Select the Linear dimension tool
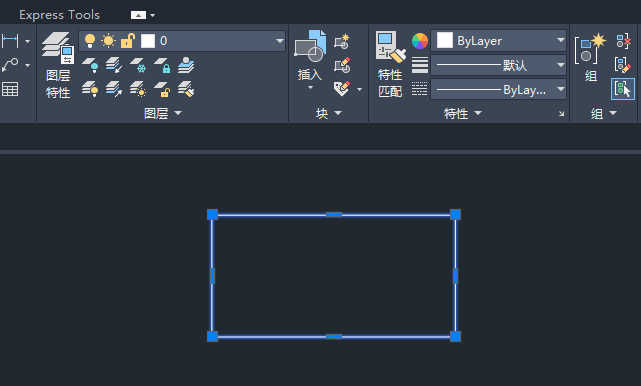 [10, 41]
